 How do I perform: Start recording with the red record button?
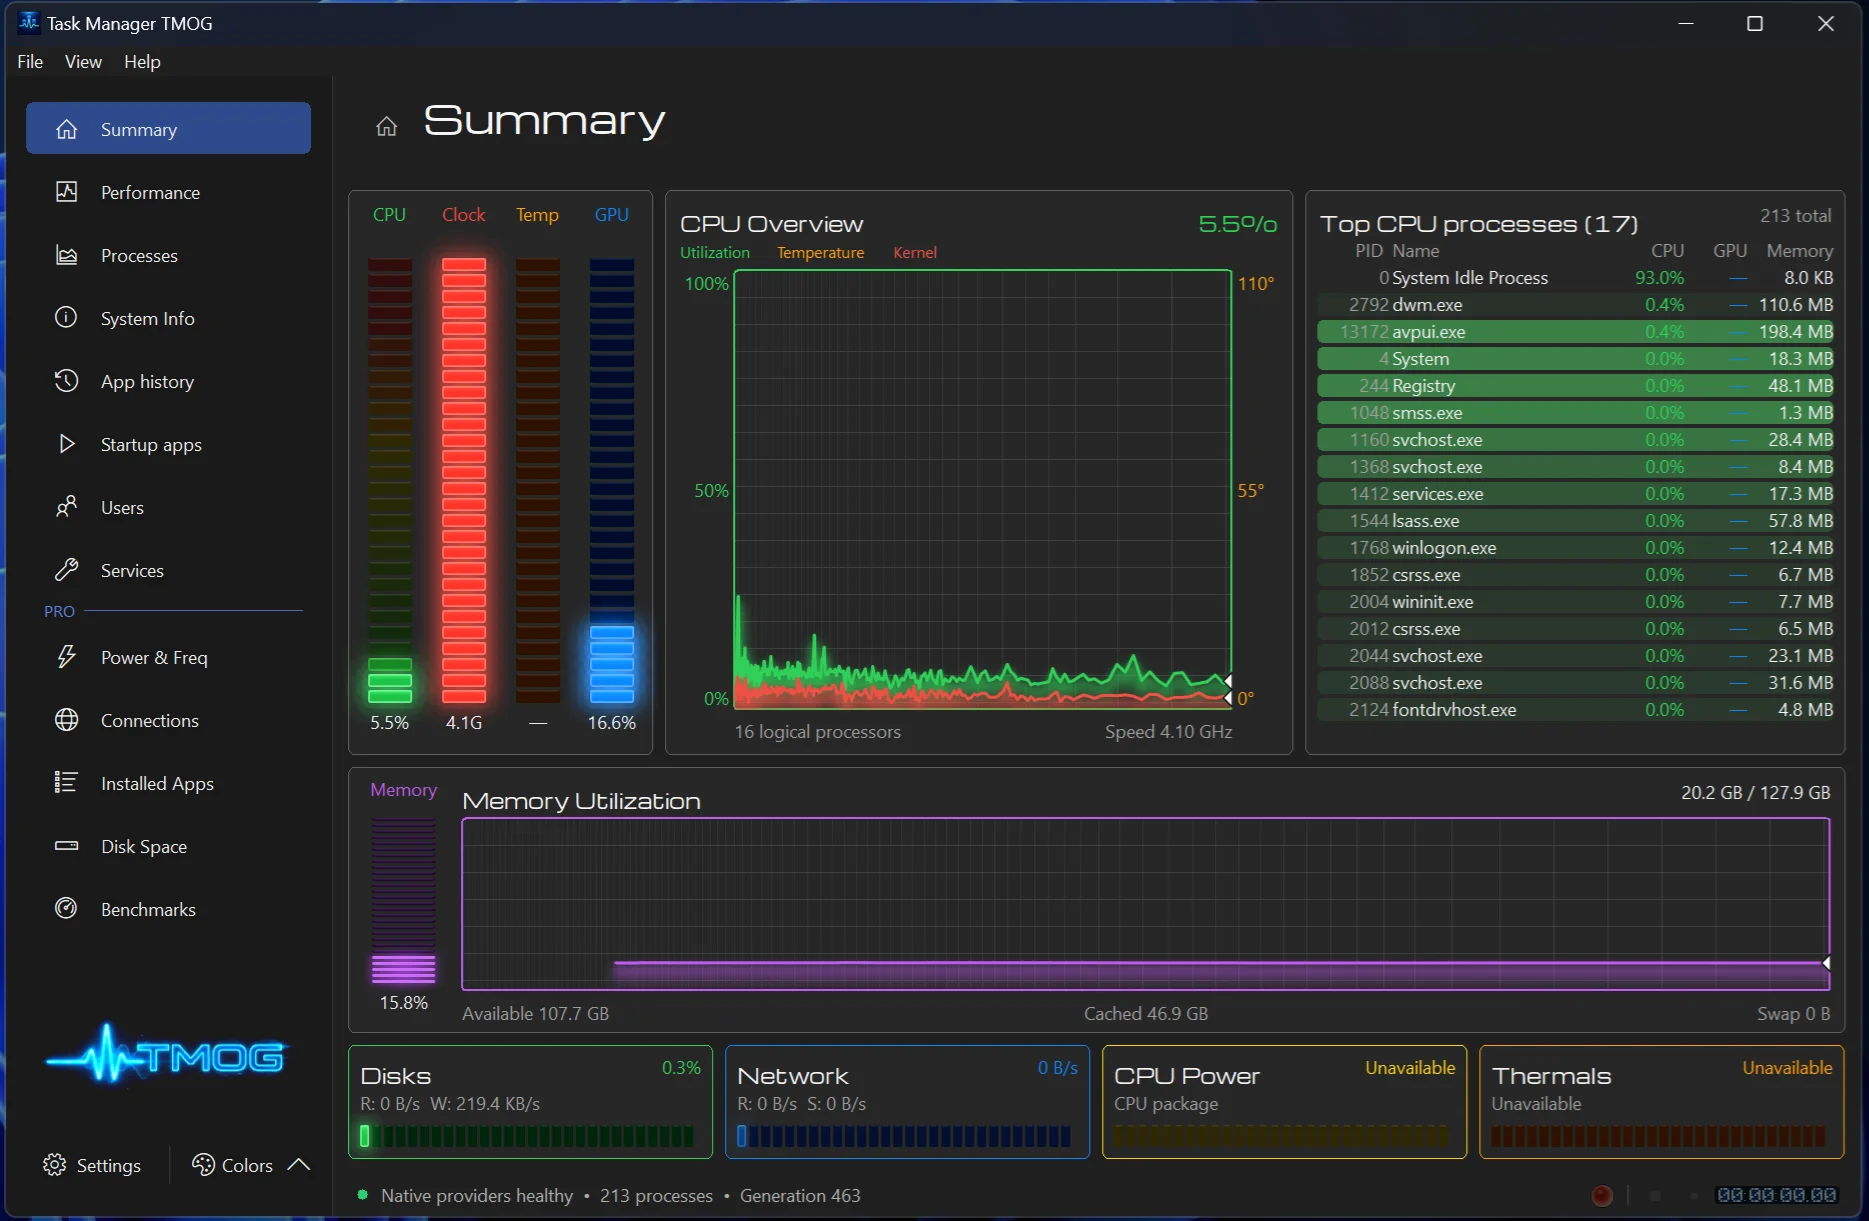pyautogui.click(x=1602, y=1195)
